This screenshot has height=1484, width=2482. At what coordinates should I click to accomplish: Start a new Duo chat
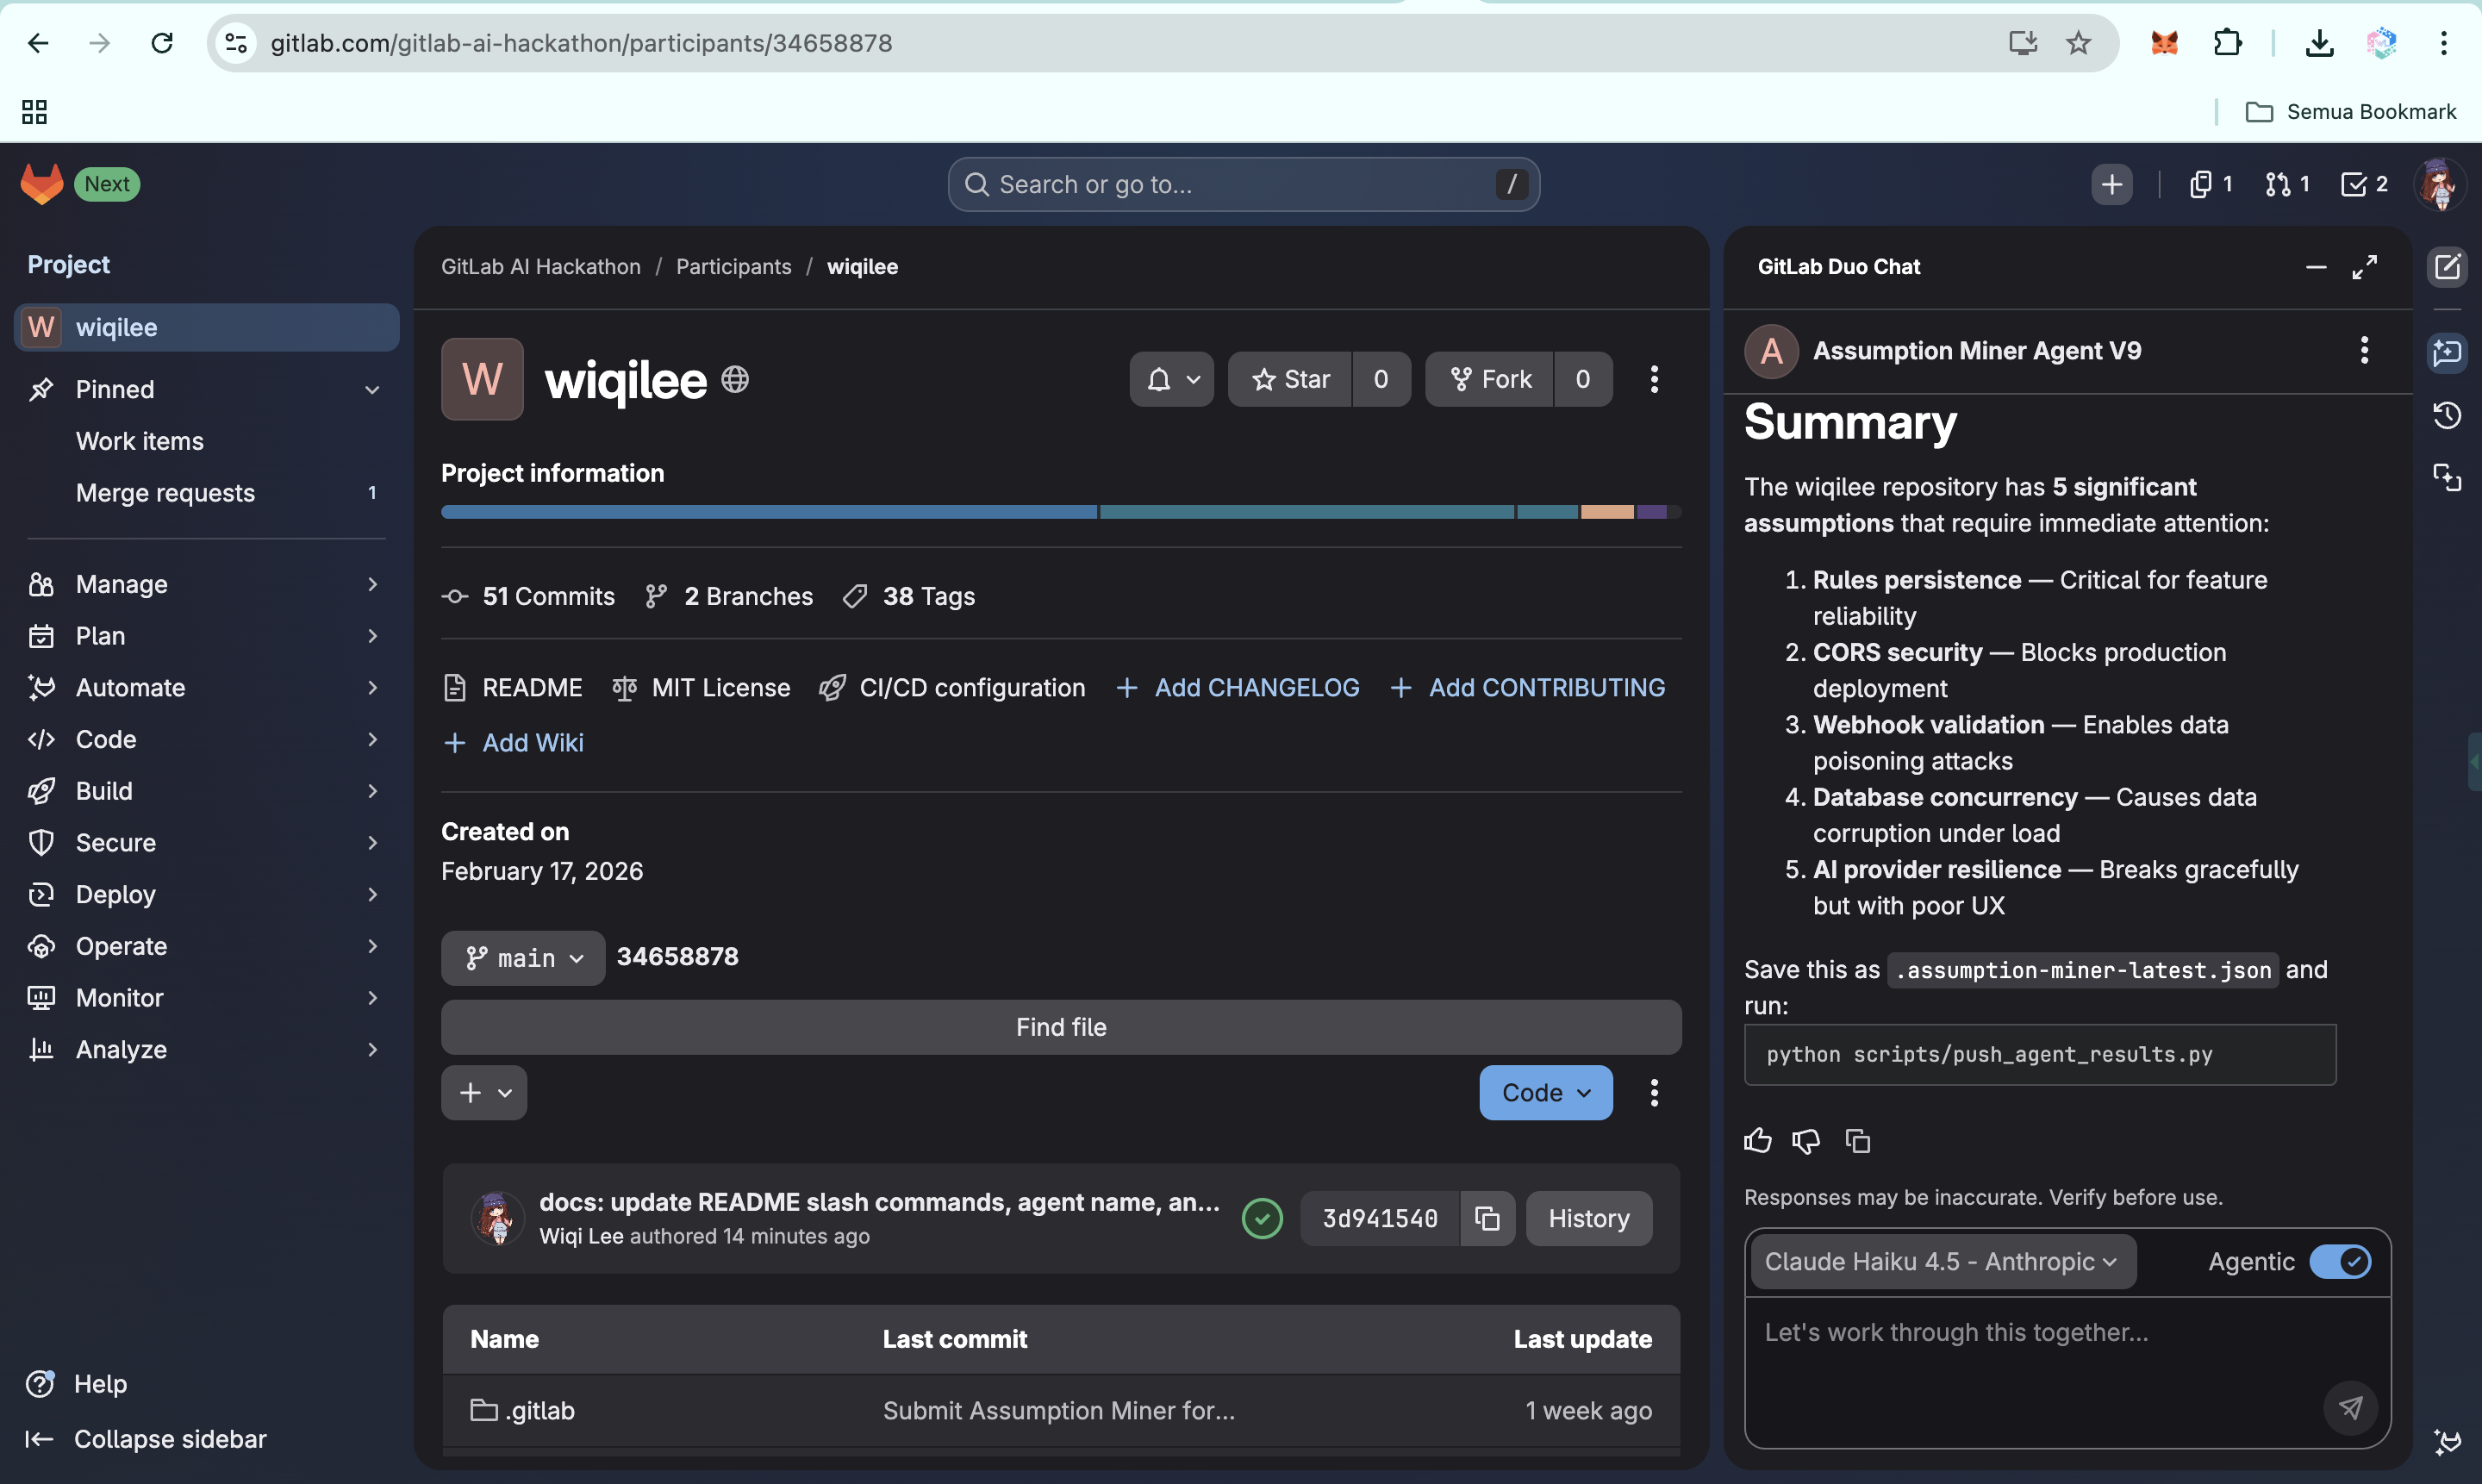2447,267
